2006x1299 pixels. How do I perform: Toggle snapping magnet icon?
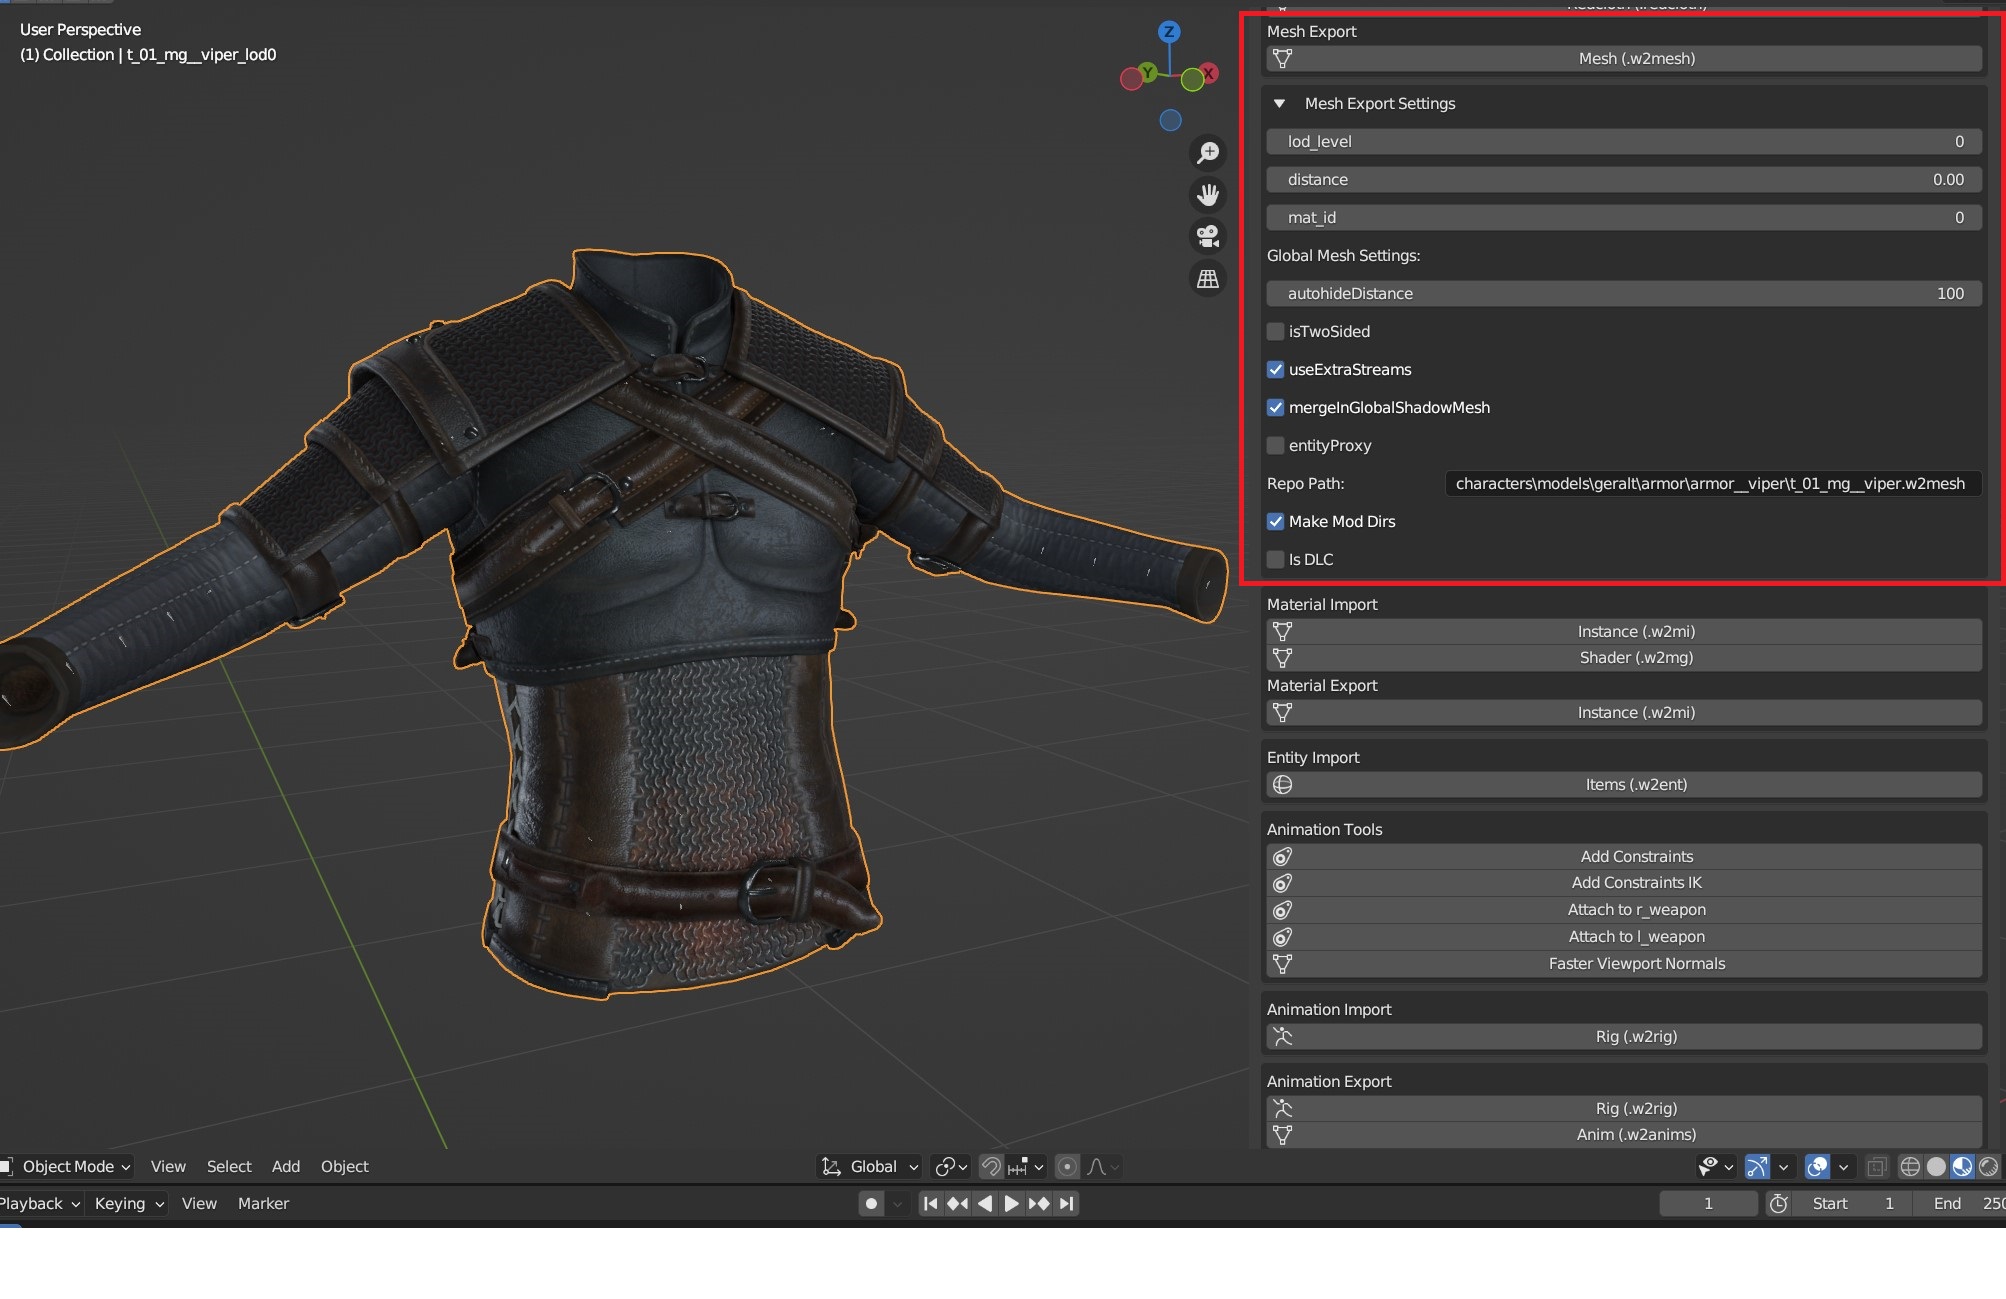(991, 1167)
